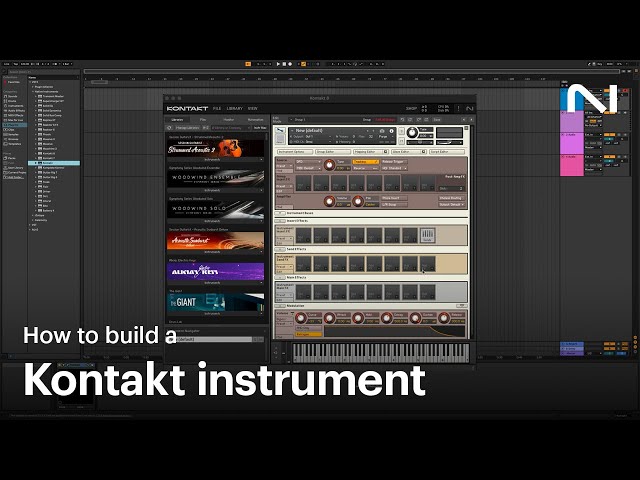
Task: Open Kontakt's FILE menu
Action: pos(217,109)
